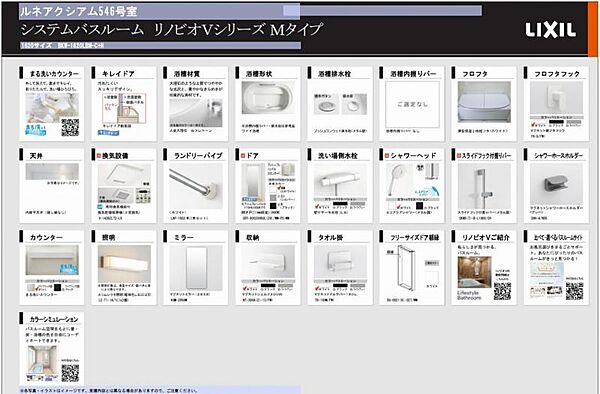Viewport: 600px width, 394px height.
Task: Open the Lifestyle Bathroom photo in リノビオVご紹介
Action: (474, 272)
